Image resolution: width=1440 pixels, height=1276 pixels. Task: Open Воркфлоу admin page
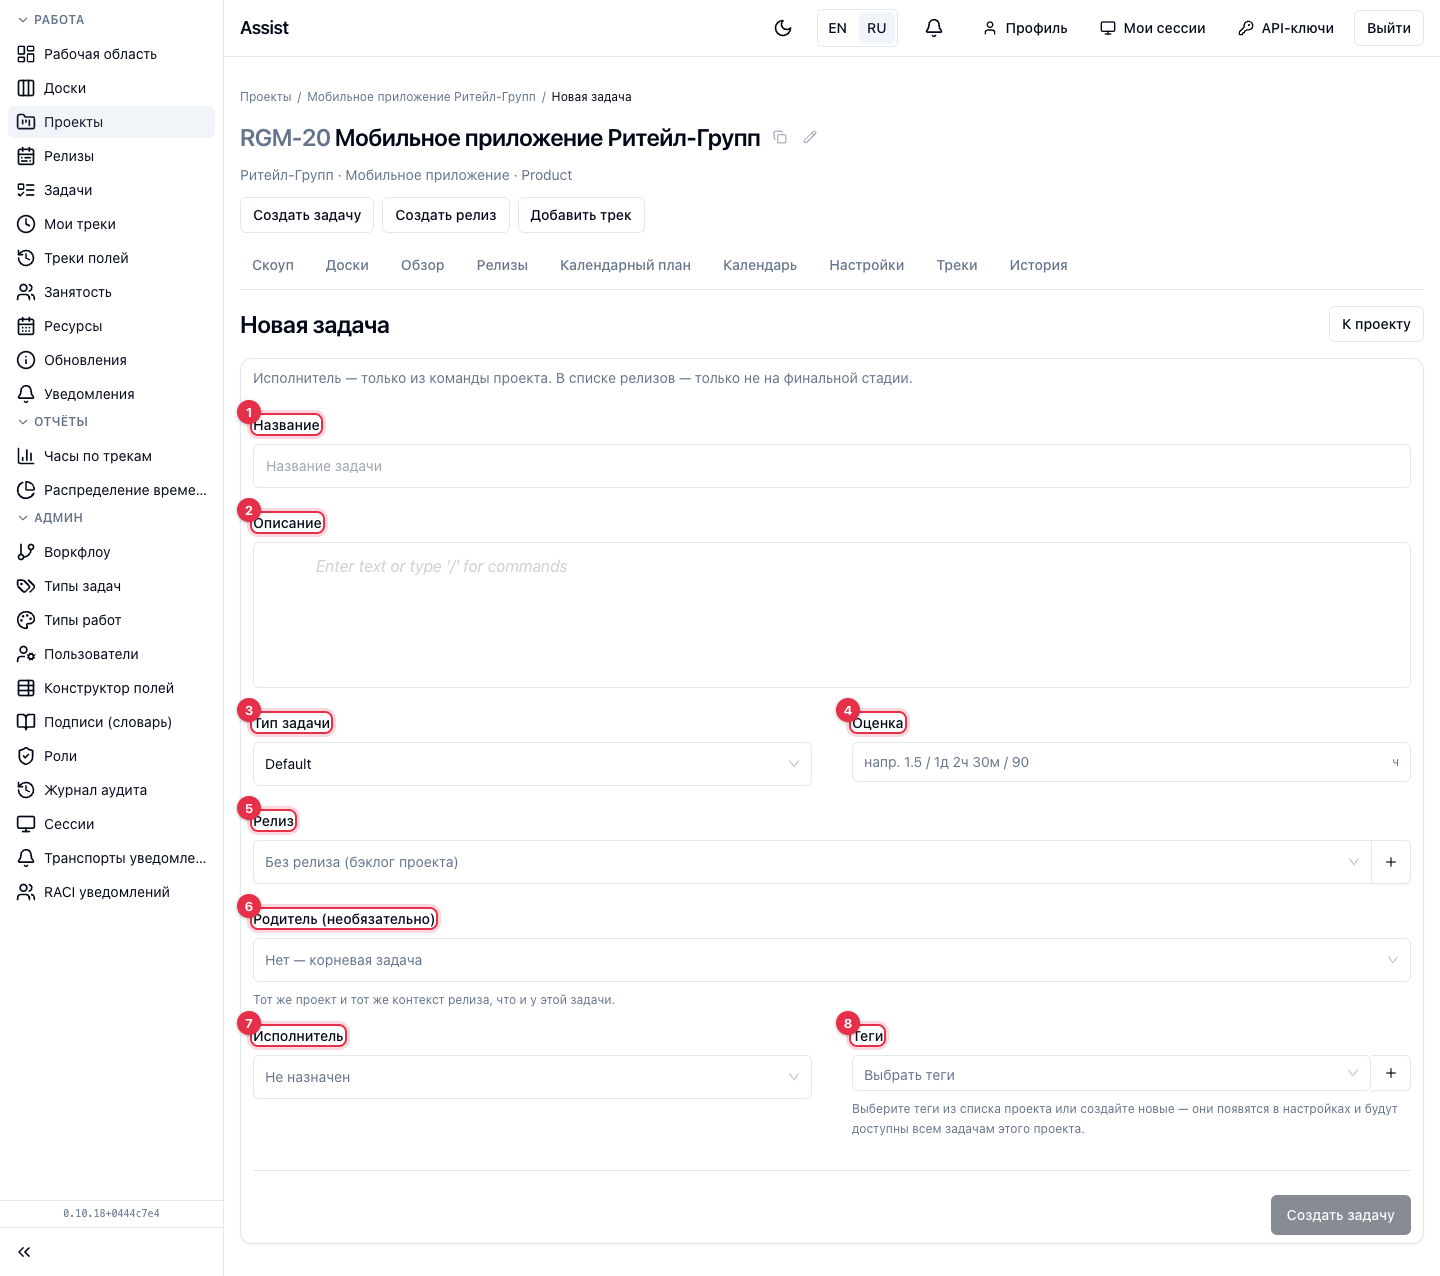[x=111, y=552]
